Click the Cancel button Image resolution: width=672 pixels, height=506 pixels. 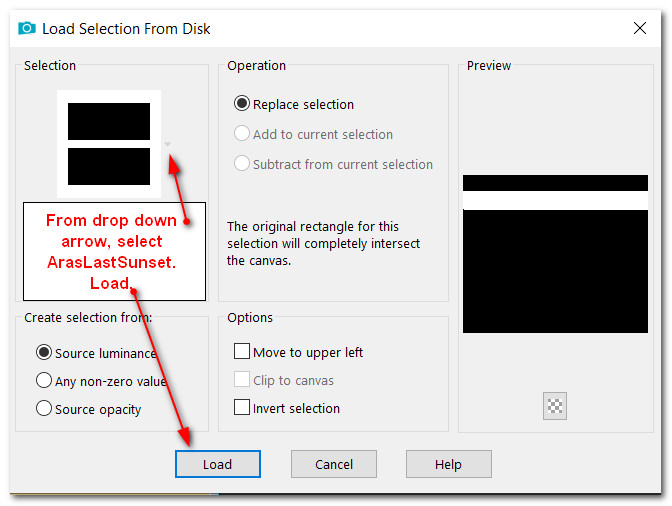coord(334,464)
